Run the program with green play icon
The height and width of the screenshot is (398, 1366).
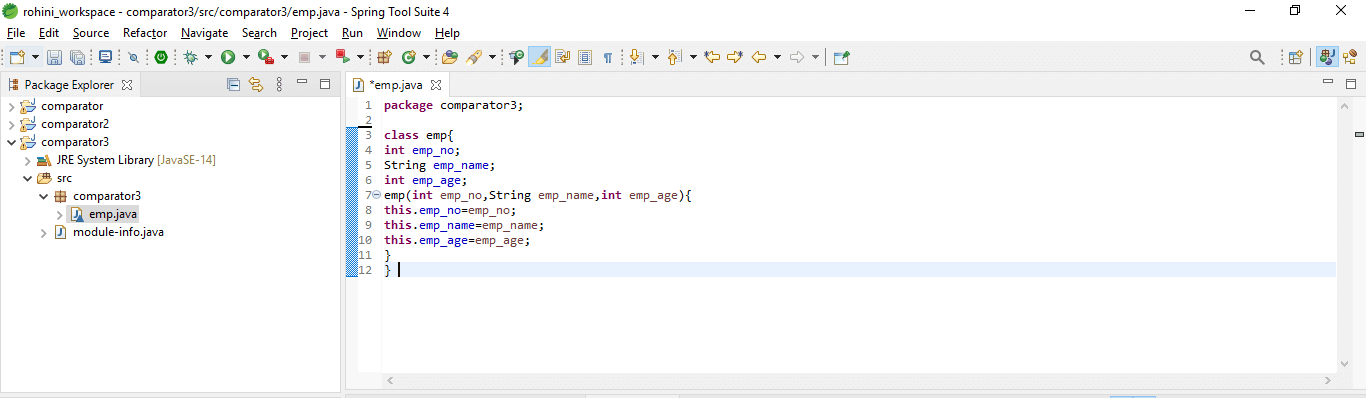228,58
